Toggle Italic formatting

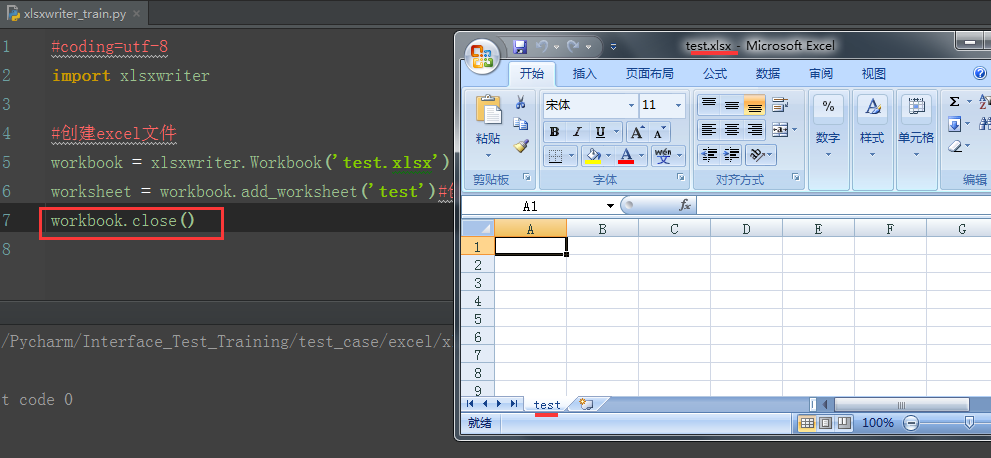577,132
